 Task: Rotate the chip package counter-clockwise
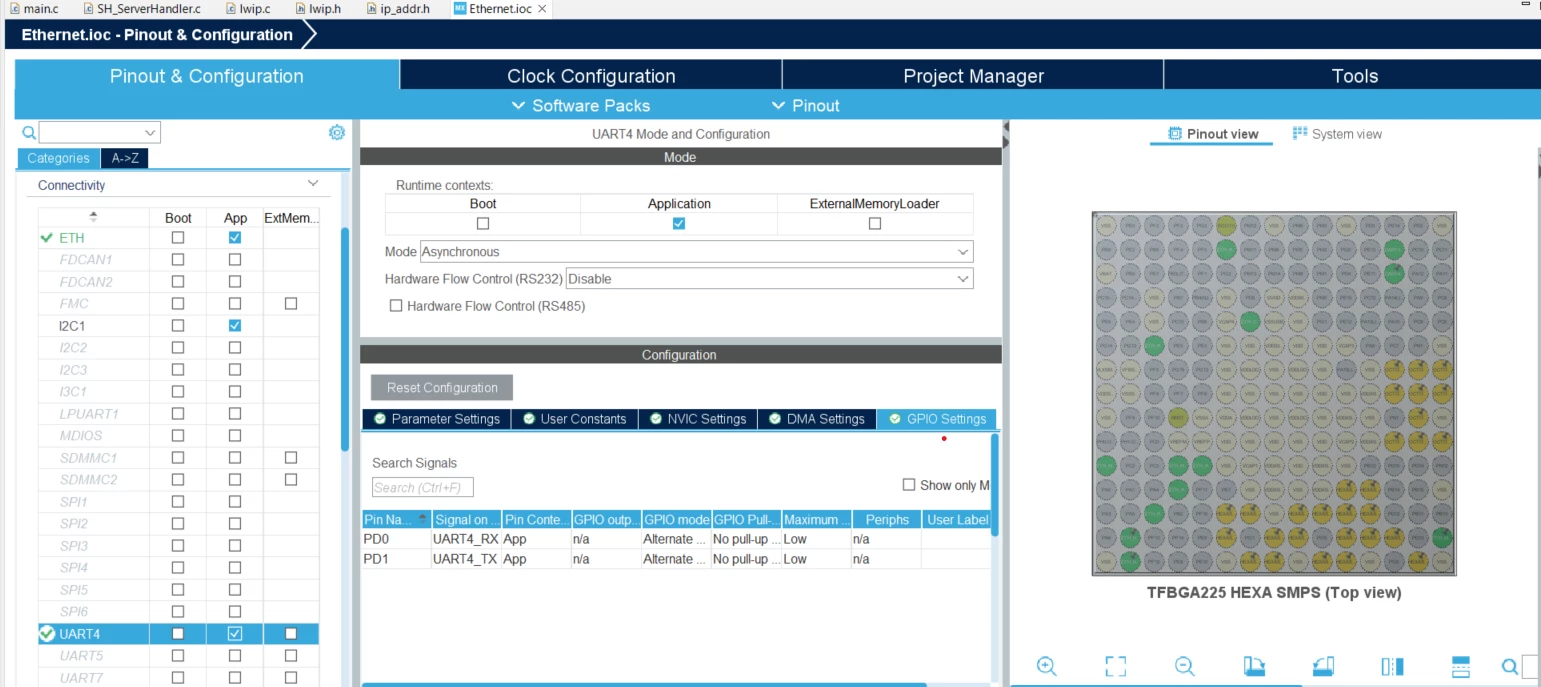point(1322,666)
